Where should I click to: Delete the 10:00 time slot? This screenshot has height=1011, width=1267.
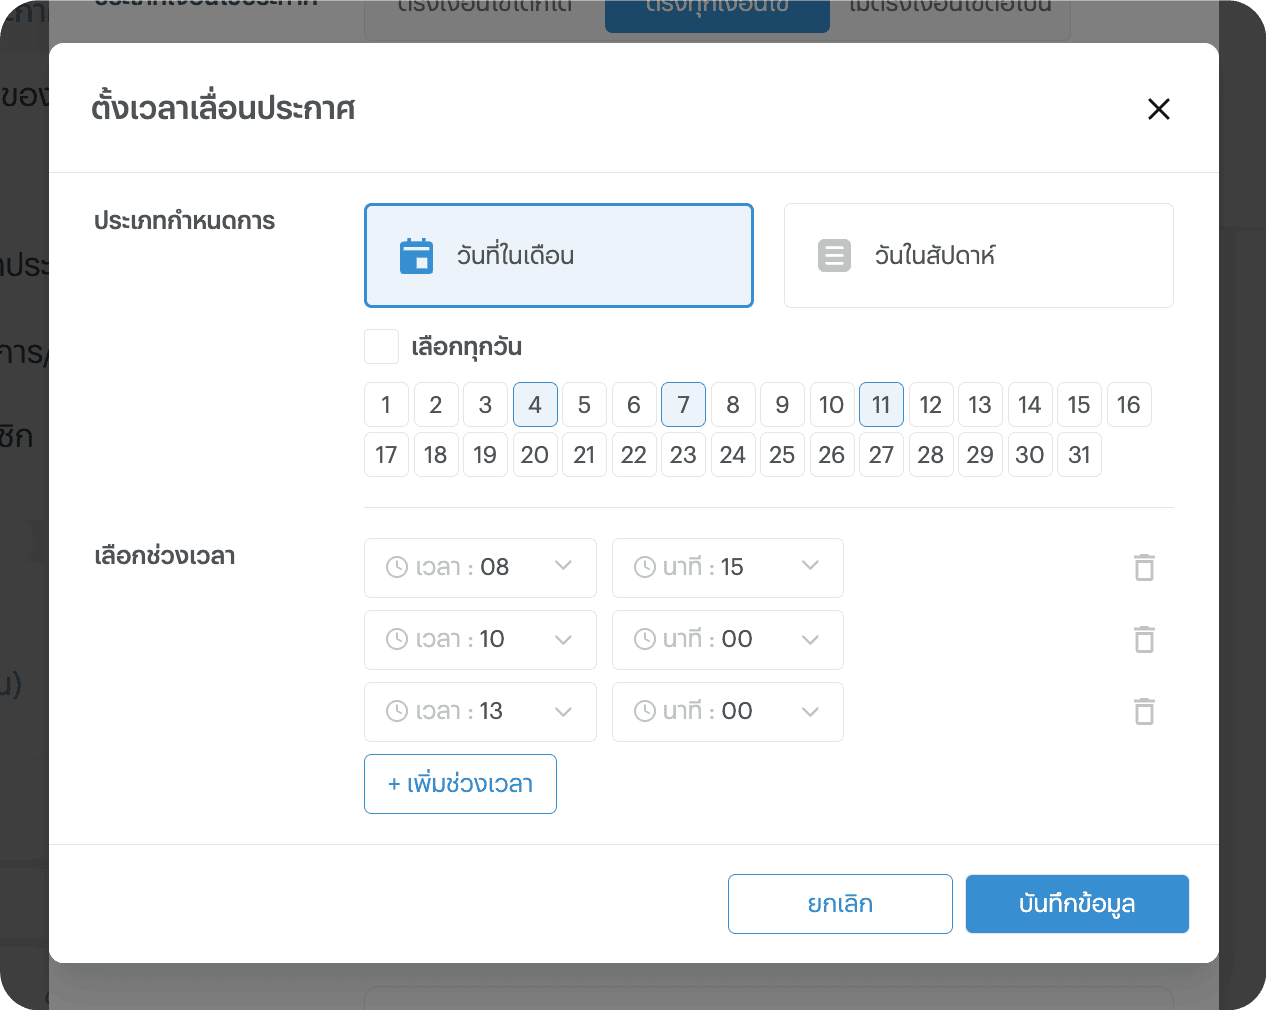coord(1145,639)
